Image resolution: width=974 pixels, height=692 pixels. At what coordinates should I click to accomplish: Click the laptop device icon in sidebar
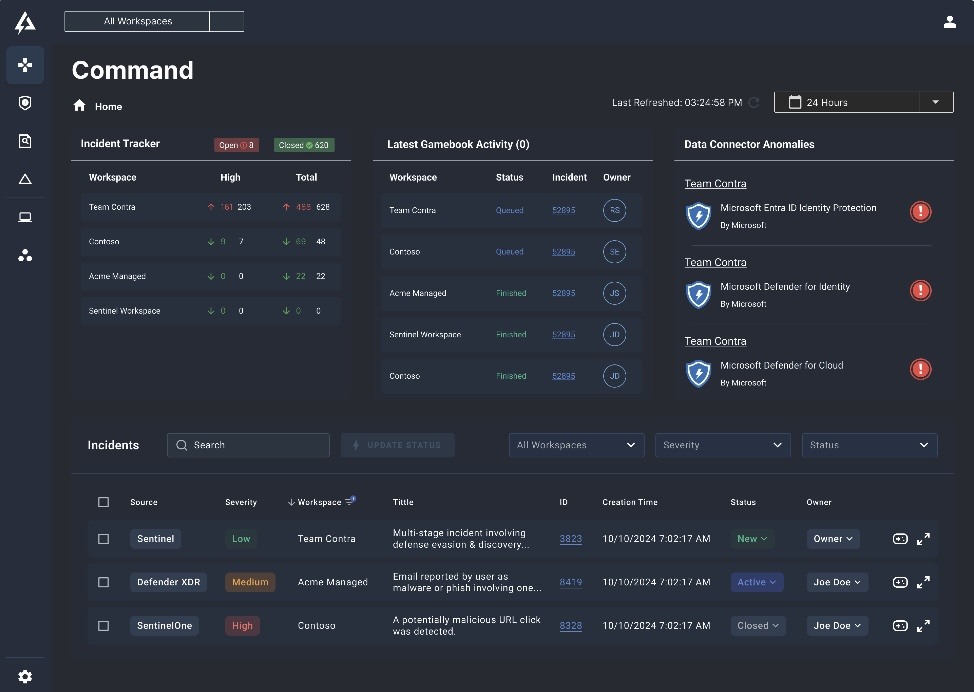(25, 217)
